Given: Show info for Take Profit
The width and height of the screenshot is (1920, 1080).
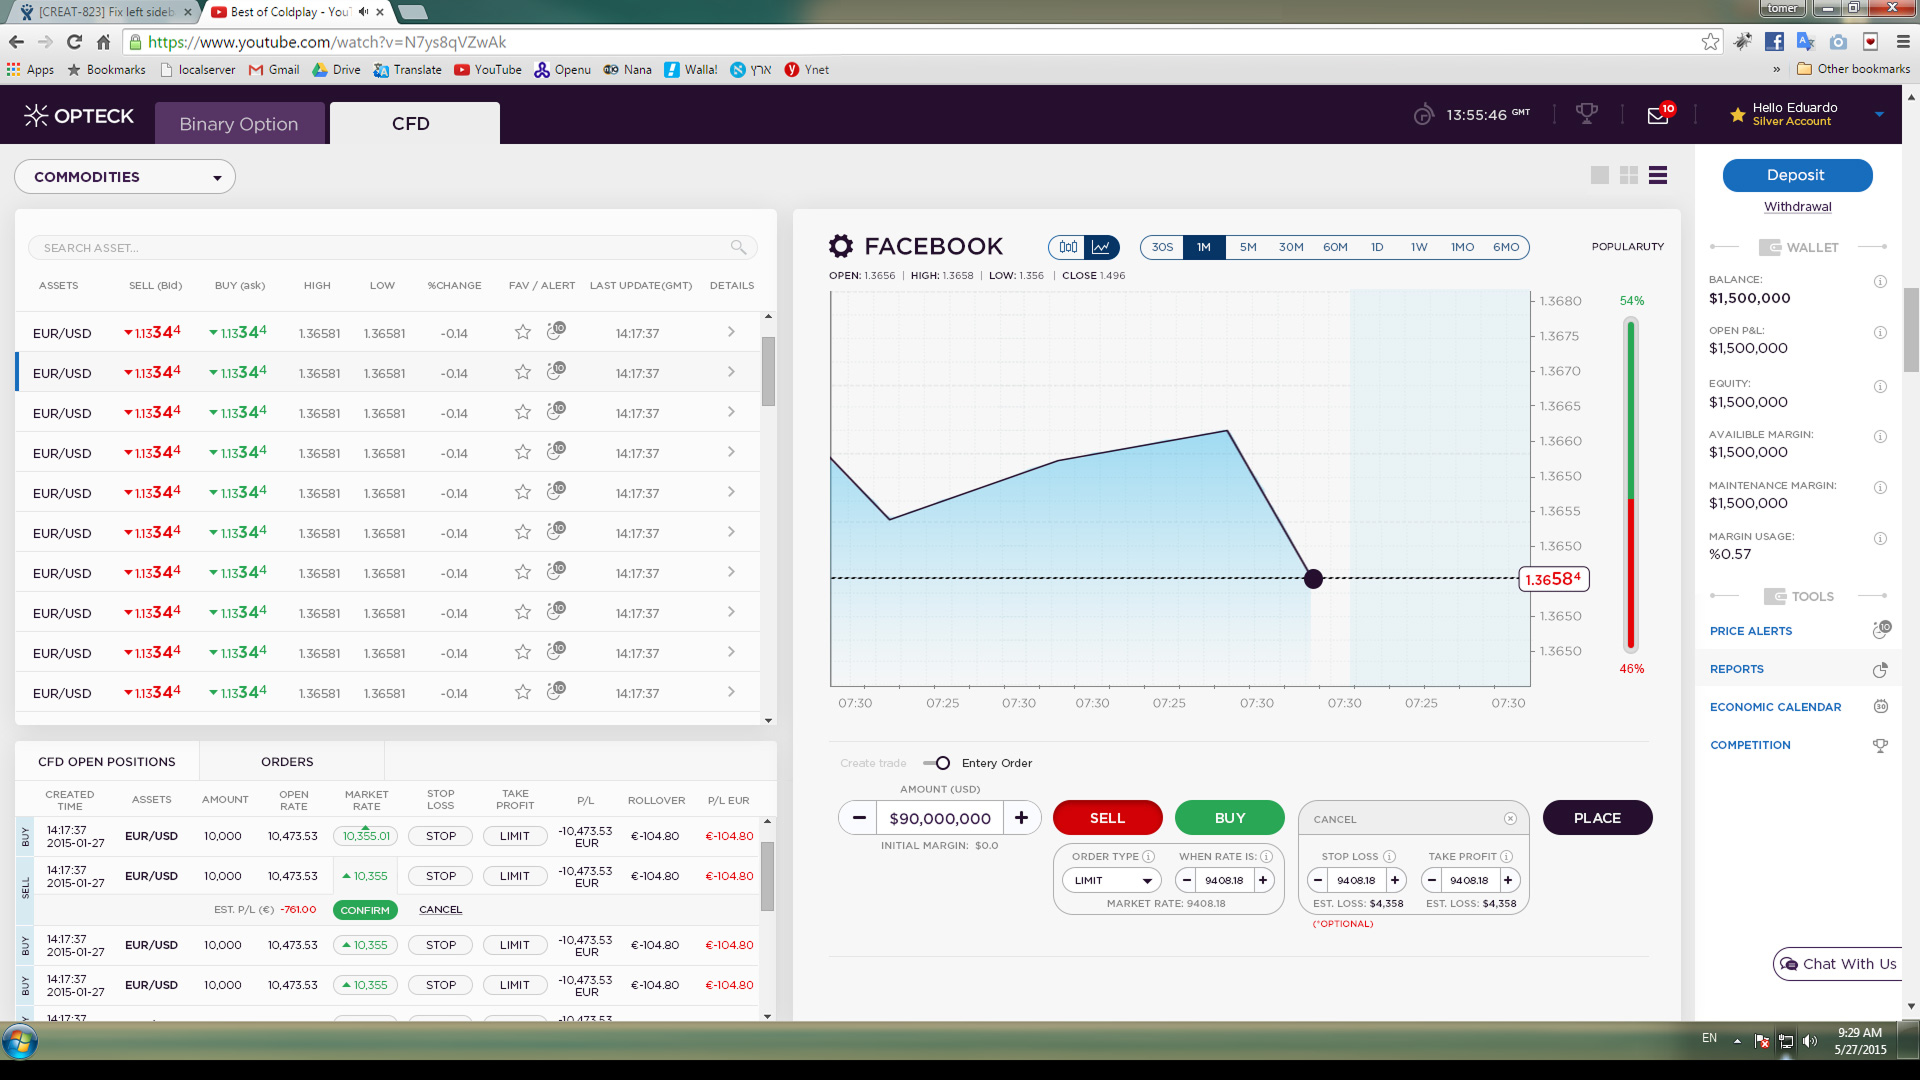Looking at the screenshot, I should pos(1506,856).
